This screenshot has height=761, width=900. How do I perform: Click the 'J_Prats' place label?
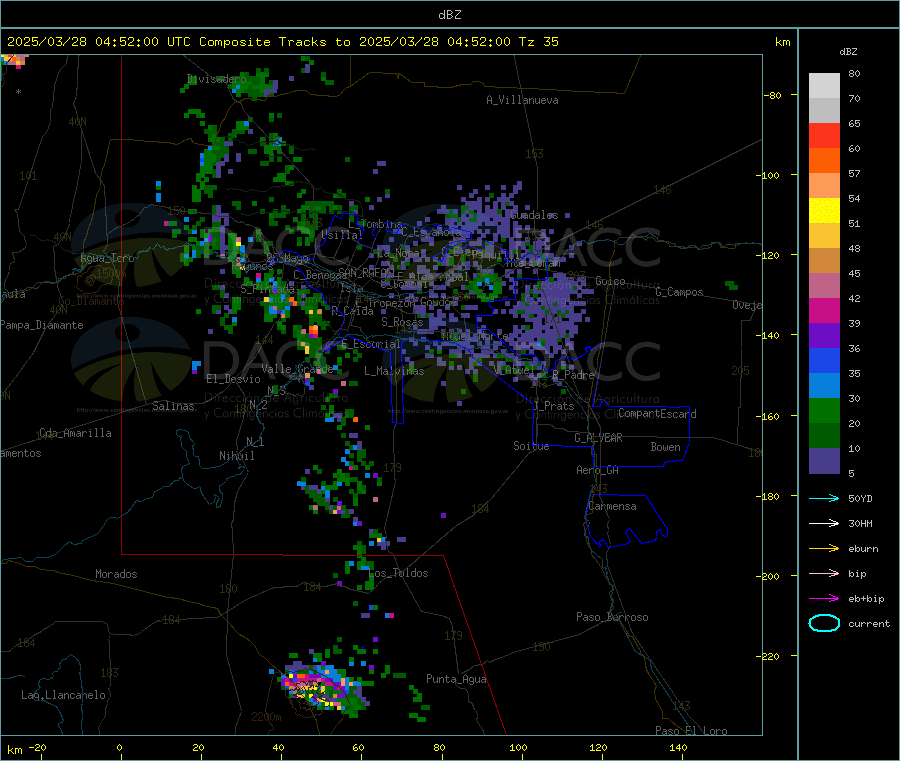(x=553, y=406)
